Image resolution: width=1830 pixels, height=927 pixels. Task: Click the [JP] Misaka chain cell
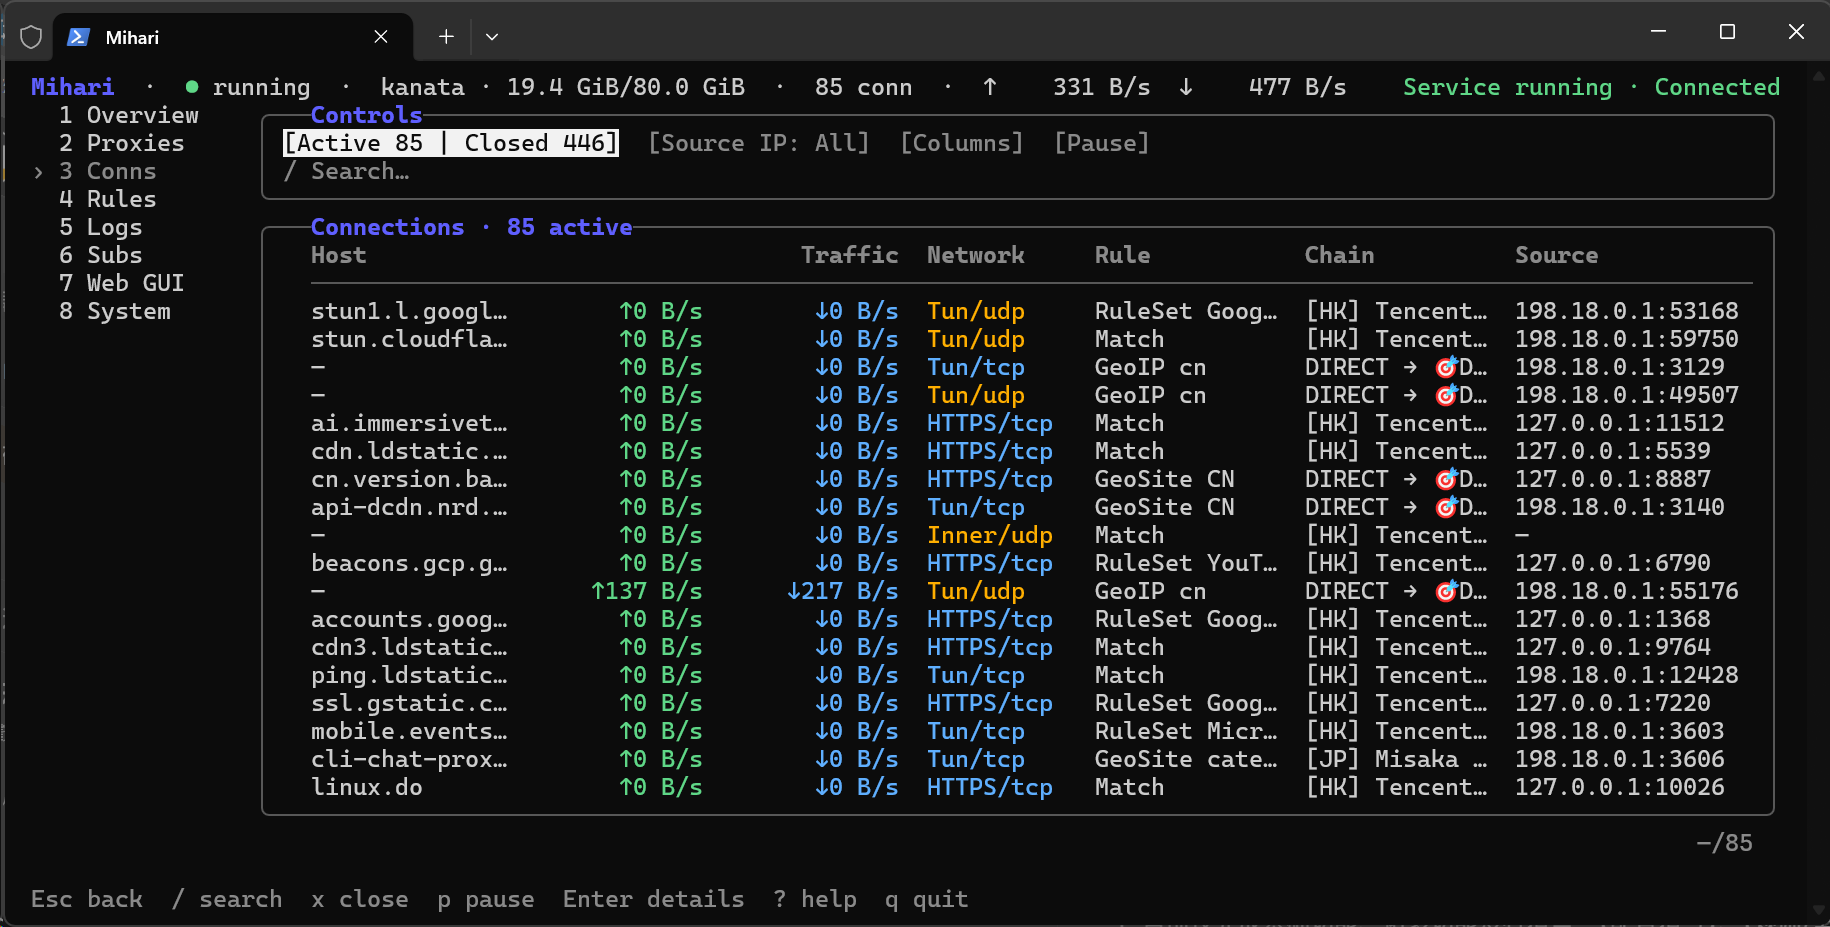pyautogui.click(x=1396, y=759)
